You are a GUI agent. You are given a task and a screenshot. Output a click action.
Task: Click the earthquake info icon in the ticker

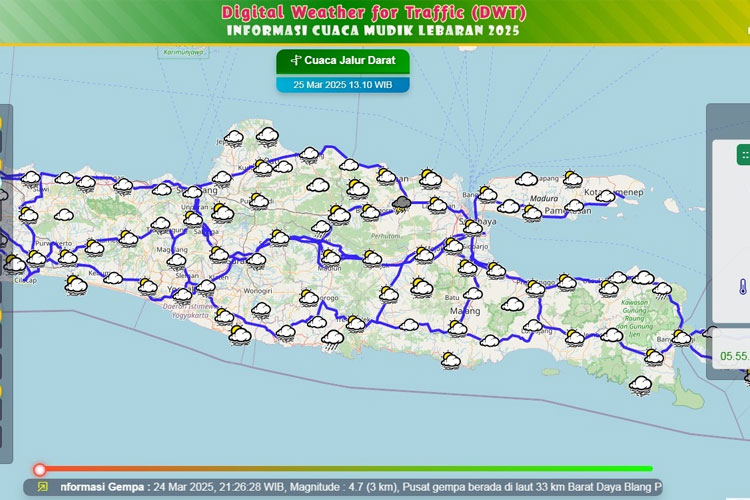43,487
